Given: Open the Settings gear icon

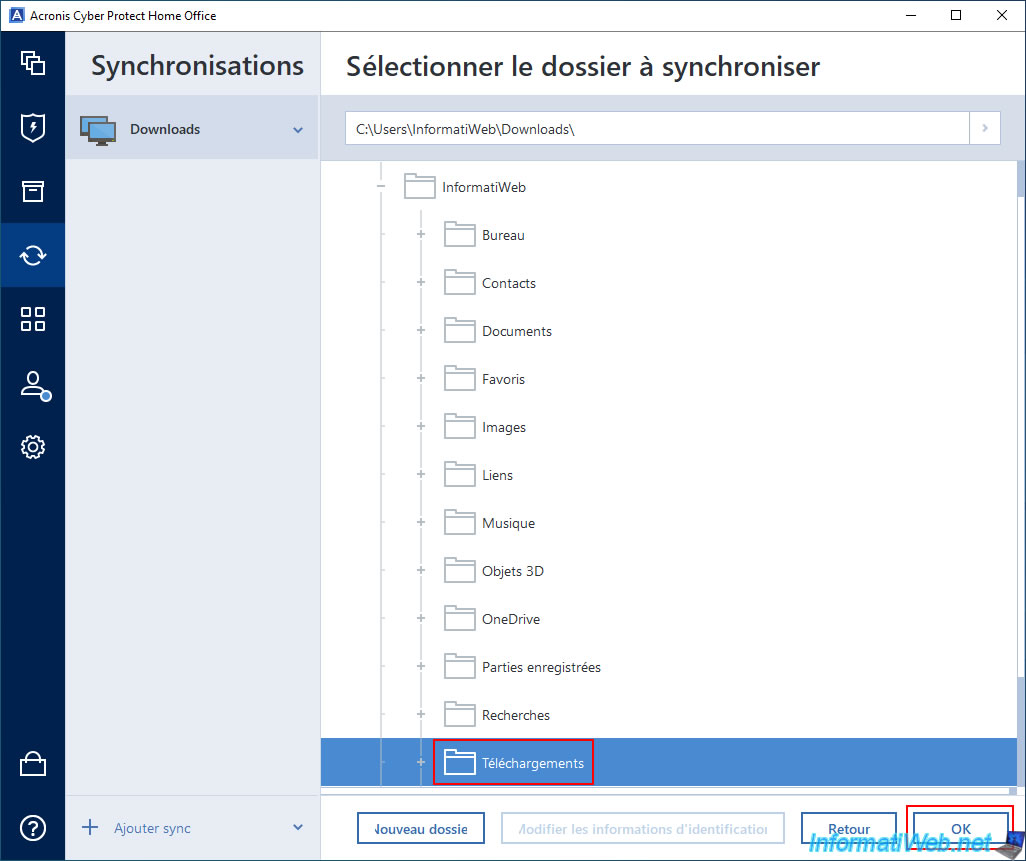Looking at the screenshot, I should [33, 447].
